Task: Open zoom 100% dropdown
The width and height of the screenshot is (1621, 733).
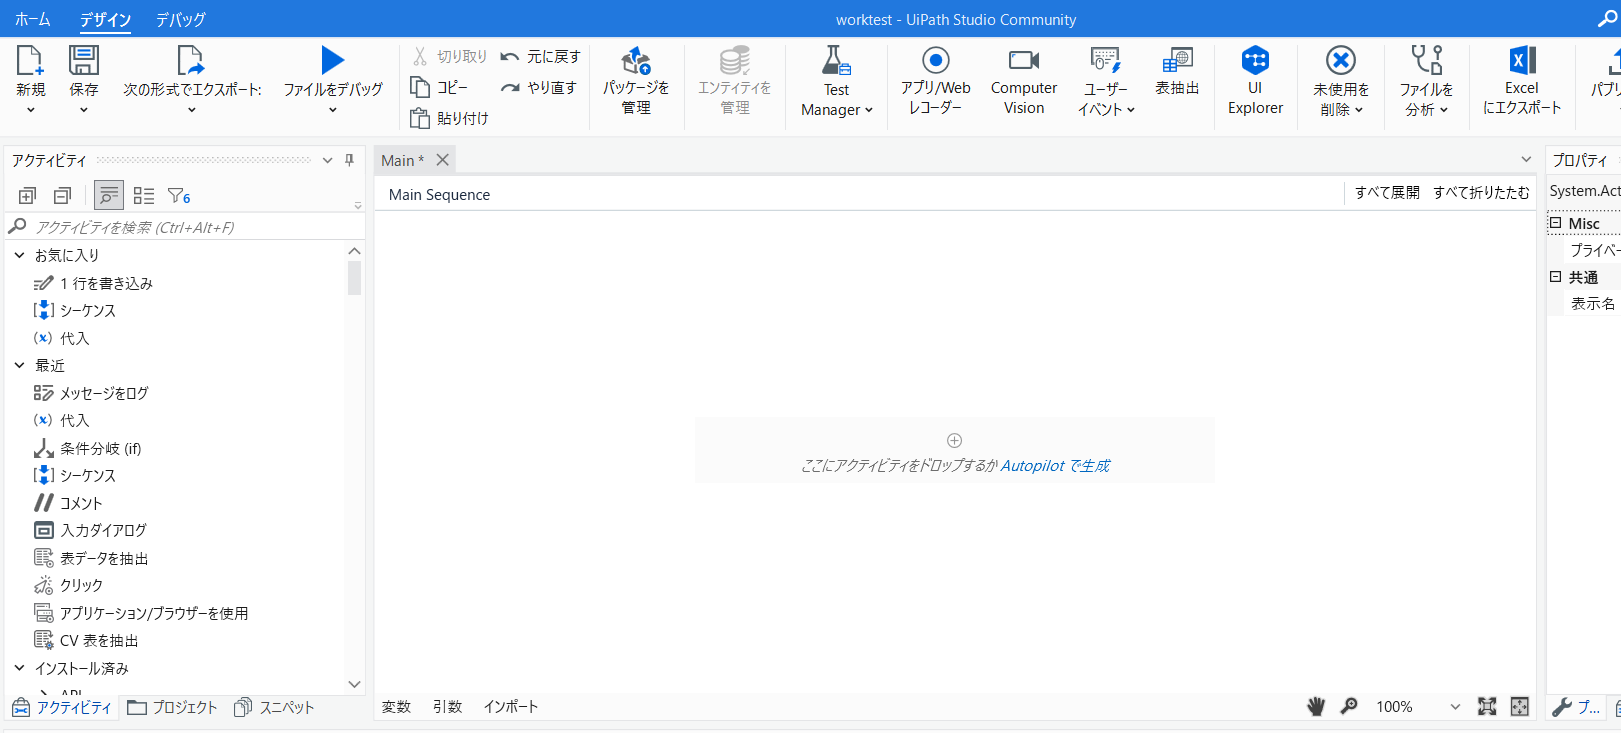Action: coord(1455,707)
